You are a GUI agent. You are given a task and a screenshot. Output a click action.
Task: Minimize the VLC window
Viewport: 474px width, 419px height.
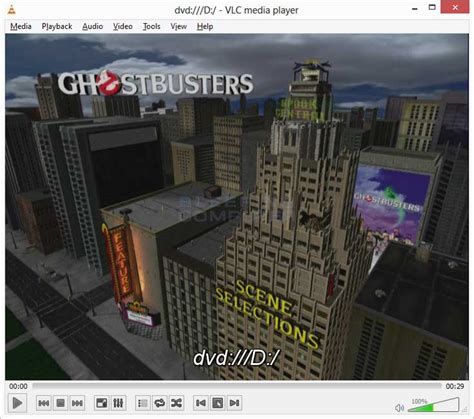pos(415,8)
